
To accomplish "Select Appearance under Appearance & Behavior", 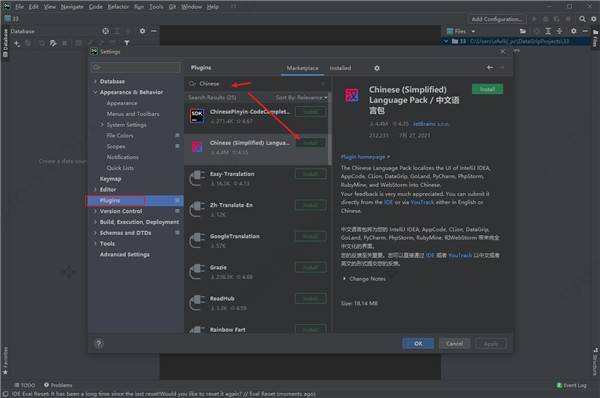I will (122, 103).
